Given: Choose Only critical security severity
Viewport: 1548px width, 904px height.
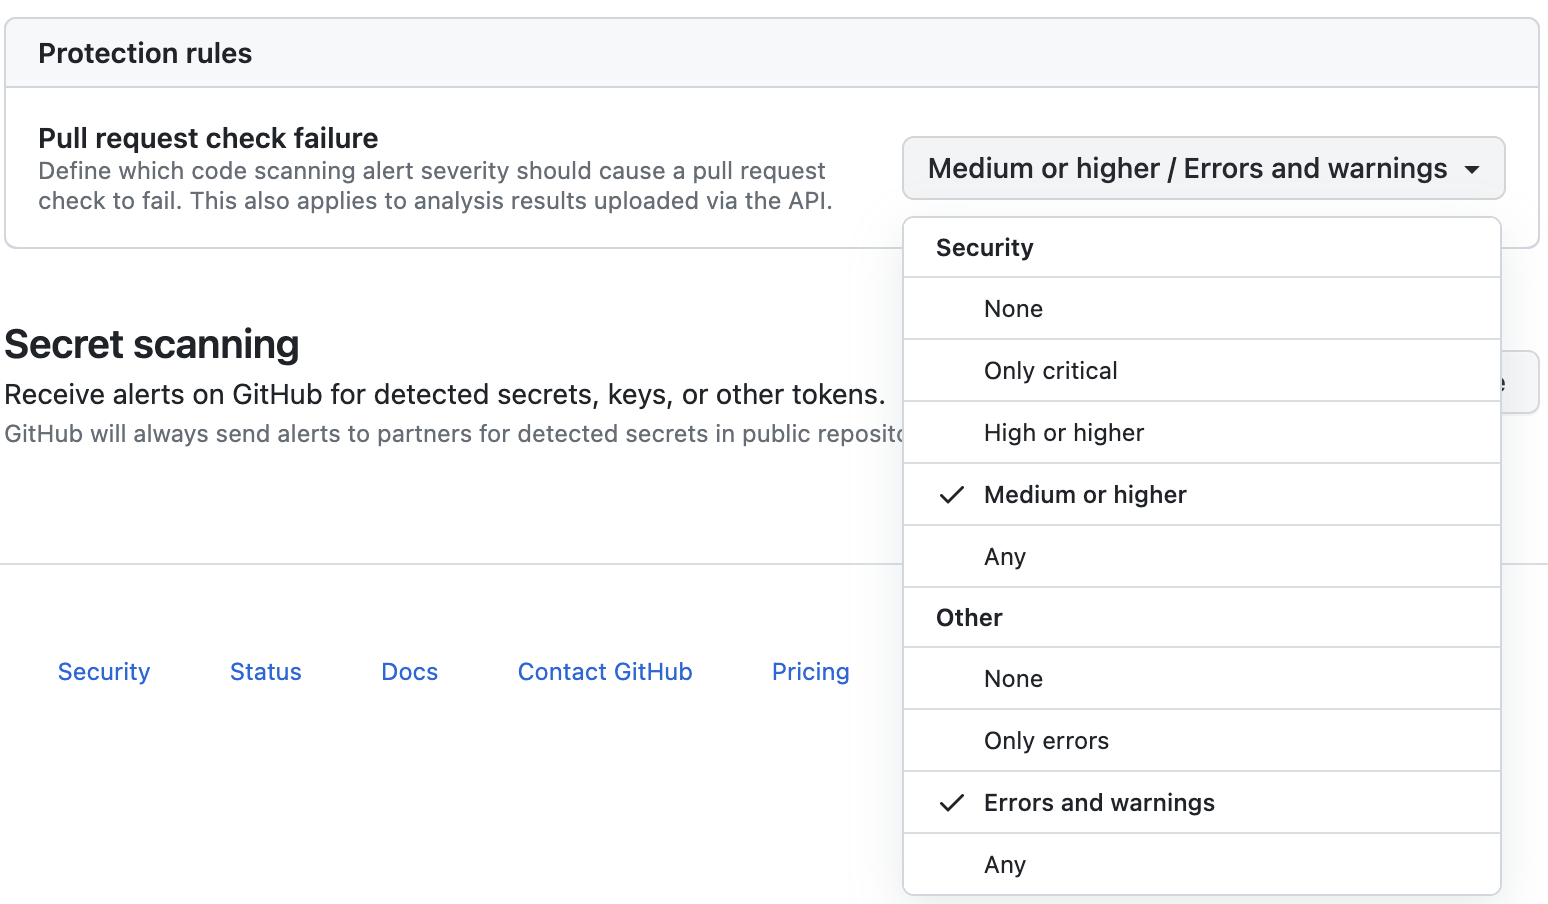Looking at the screenshot, I should 1202,371.
